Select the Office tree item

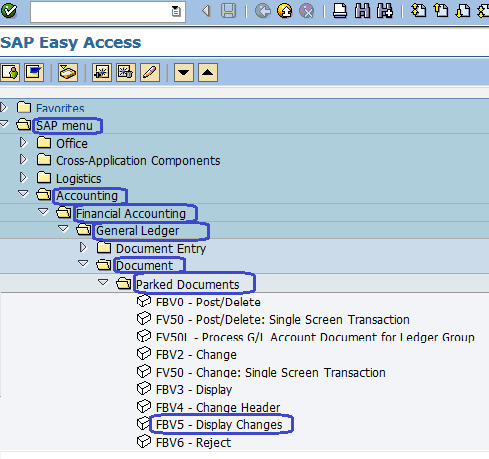(72, 144)
